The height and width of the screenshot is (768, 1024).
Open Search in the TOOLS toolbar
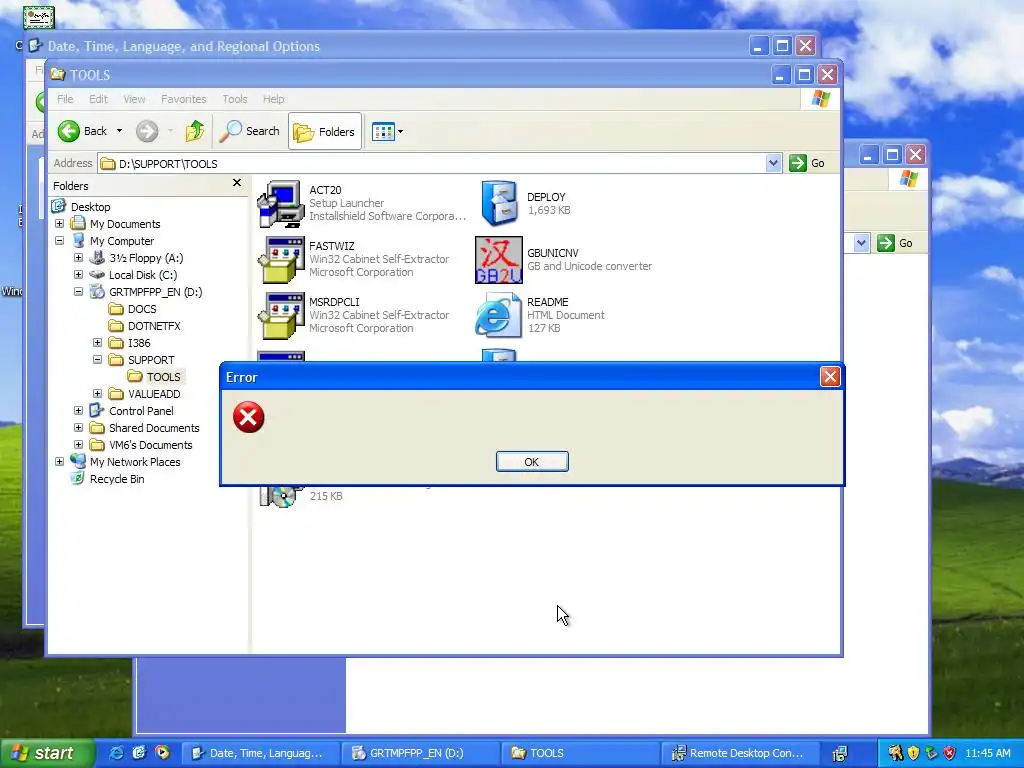click(x=249, y=131)
